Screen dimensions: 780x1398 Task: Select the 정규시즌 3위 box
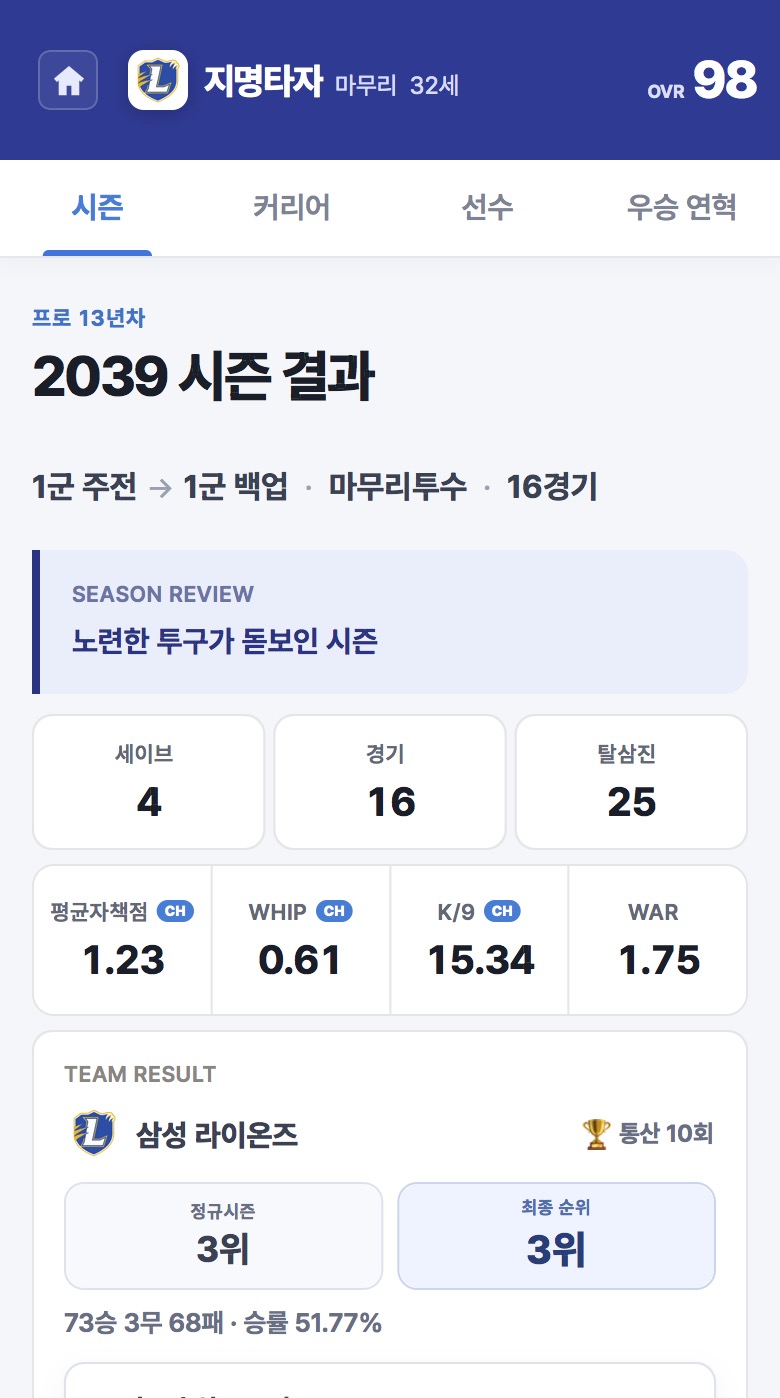pyautogui.click(x=223, y=1236)
